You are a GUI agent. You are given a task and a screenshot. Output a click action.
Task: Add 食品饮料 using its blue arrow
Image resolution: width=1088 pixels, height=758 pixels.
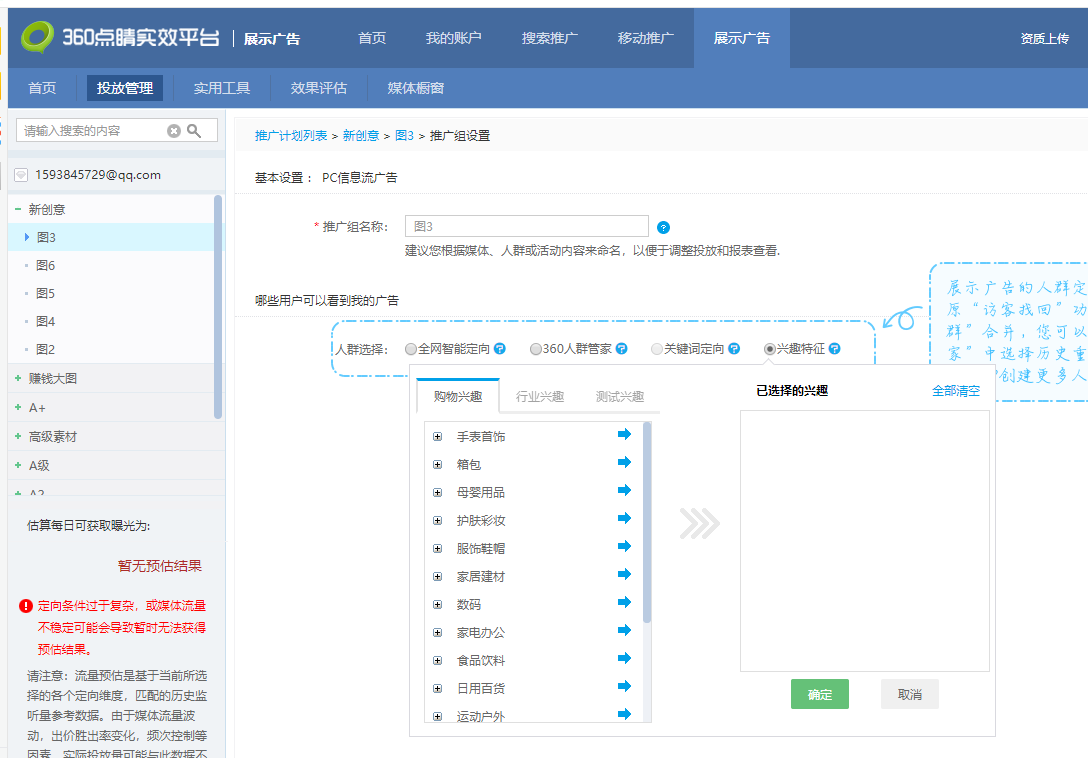pos(624,659)
